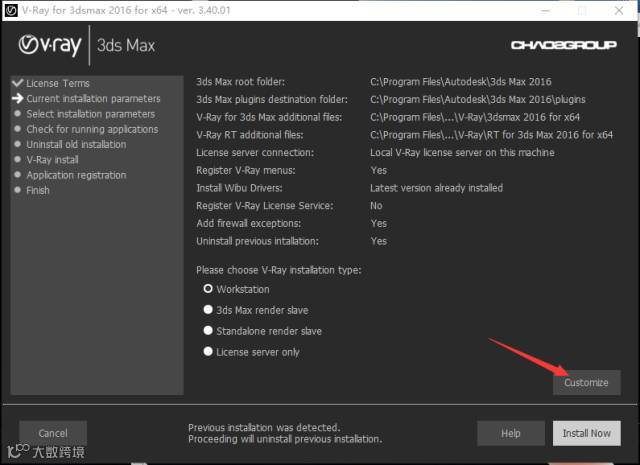Screen dimensions: 640x465
Task: Click the plugins destination folder path
Action: point(478,99)
